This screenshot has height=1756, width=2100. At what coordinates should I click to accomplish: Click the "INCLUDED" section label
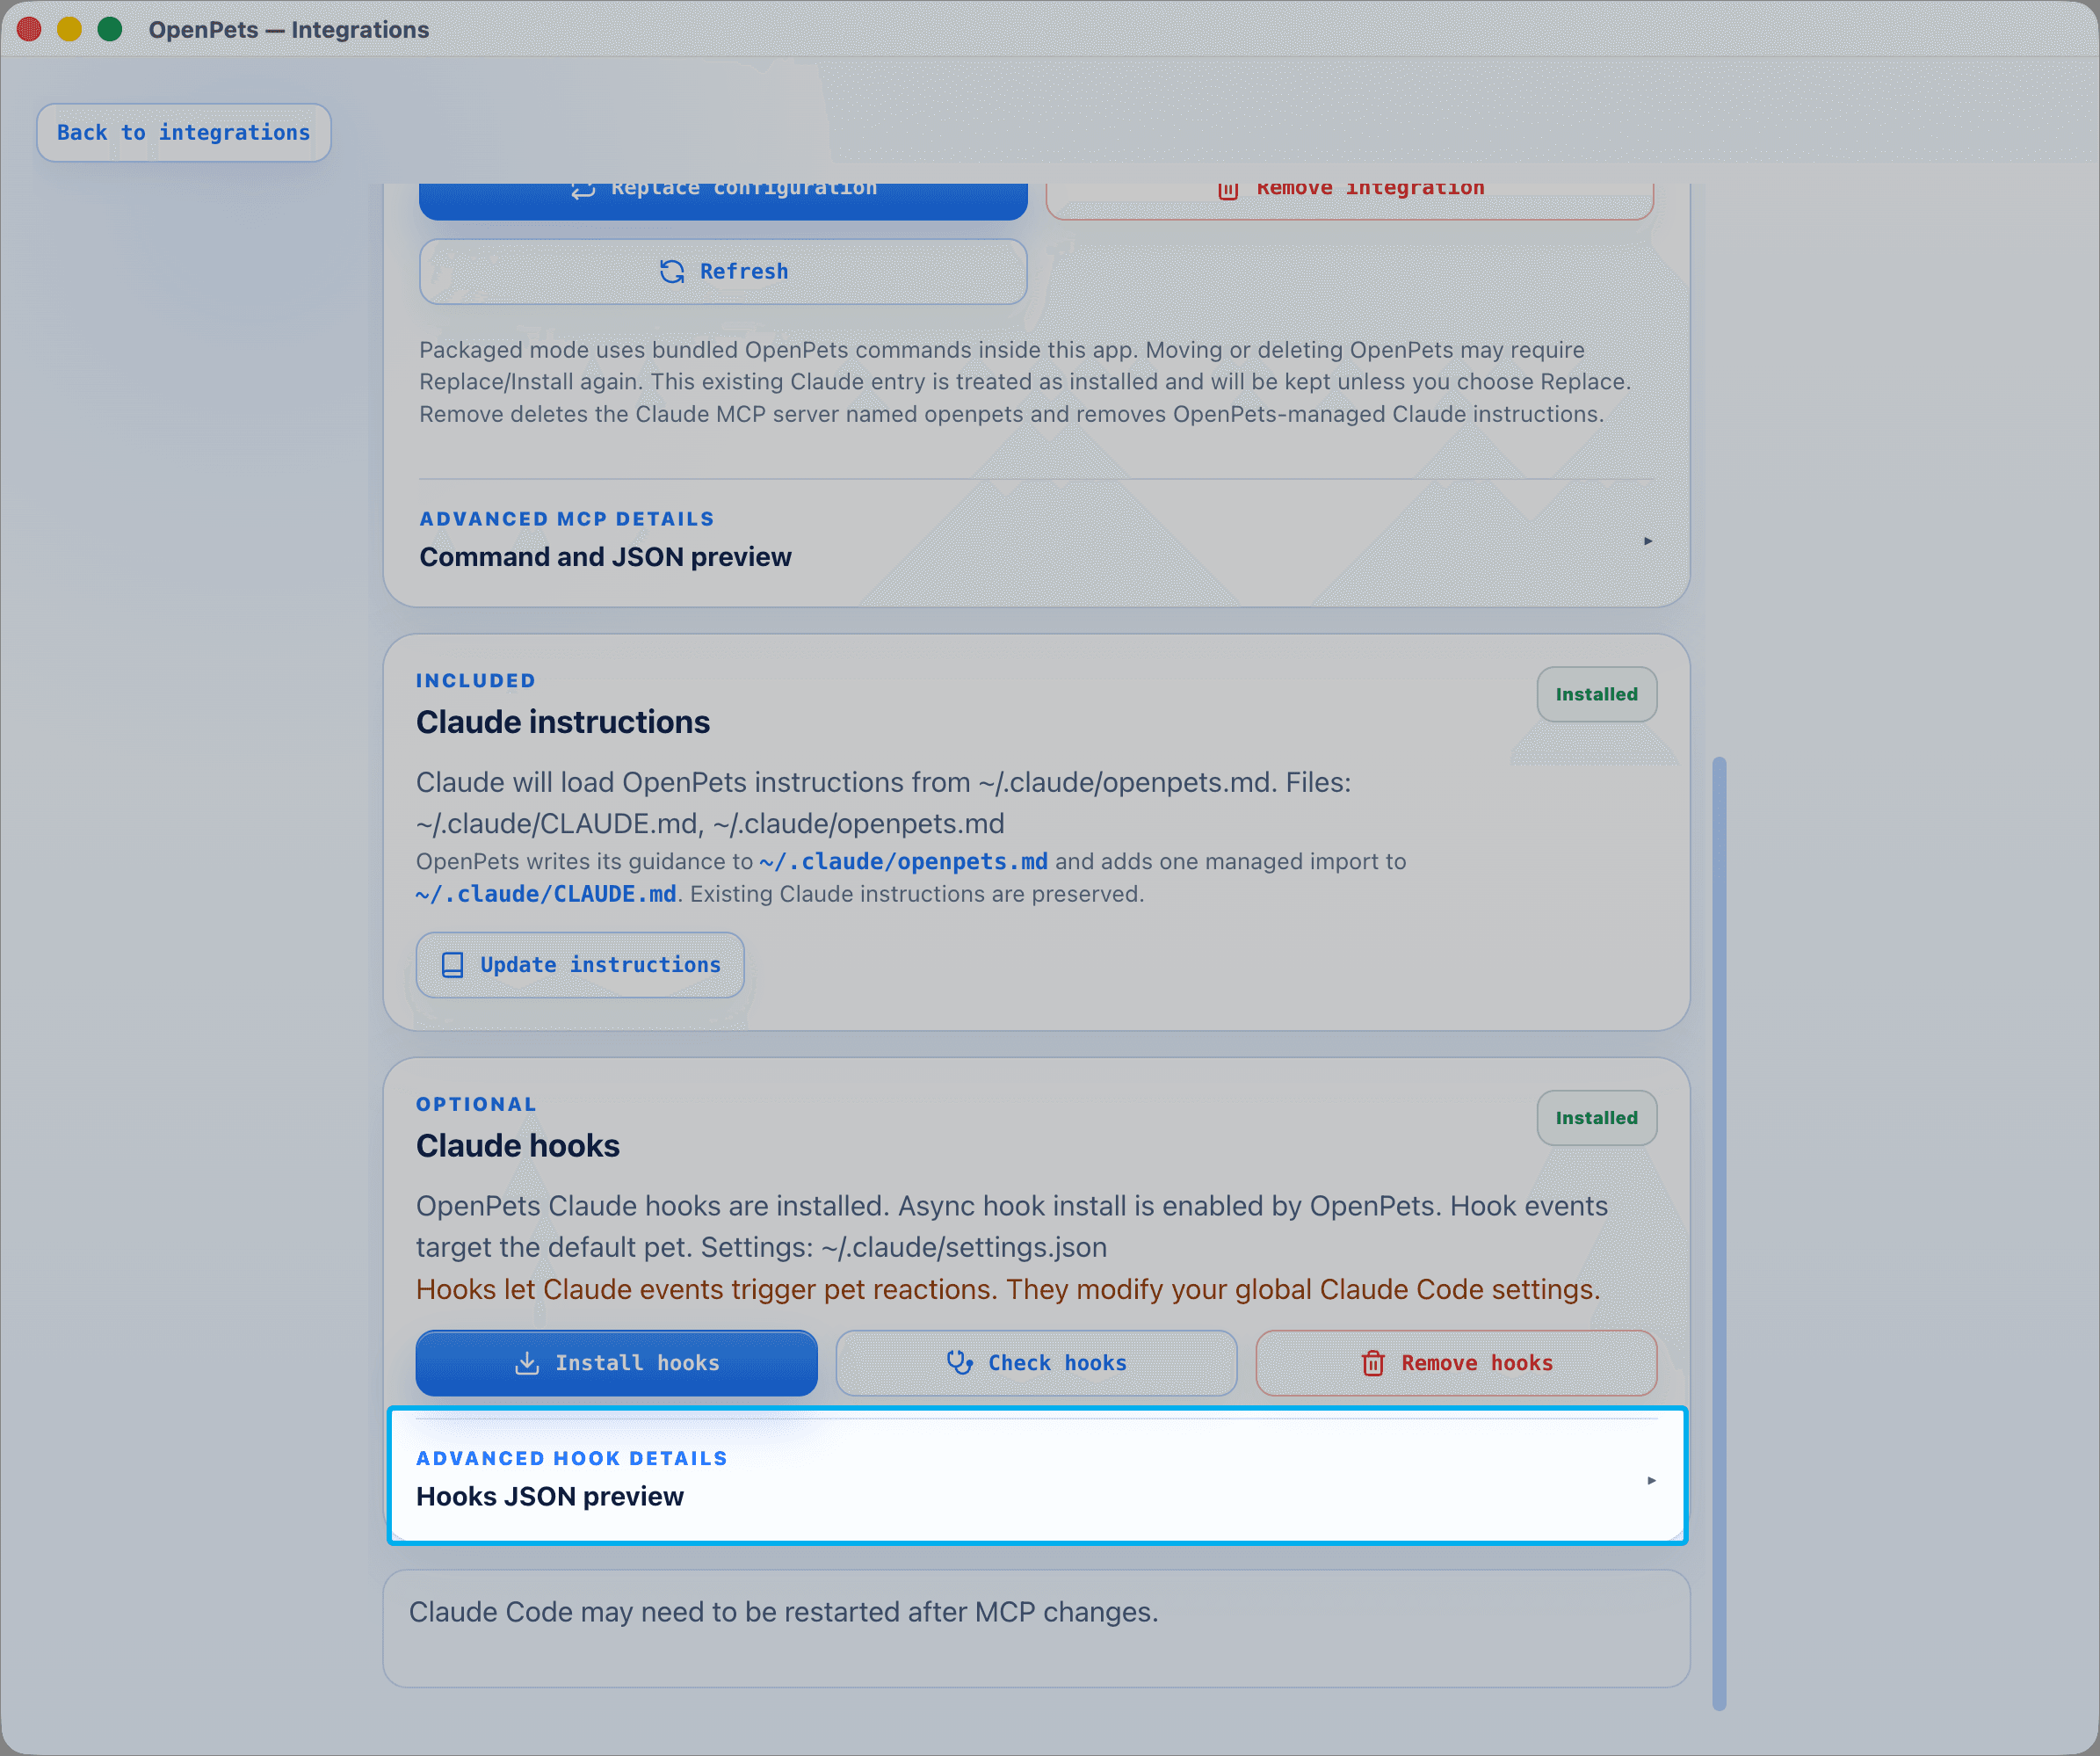coord(476,681)
